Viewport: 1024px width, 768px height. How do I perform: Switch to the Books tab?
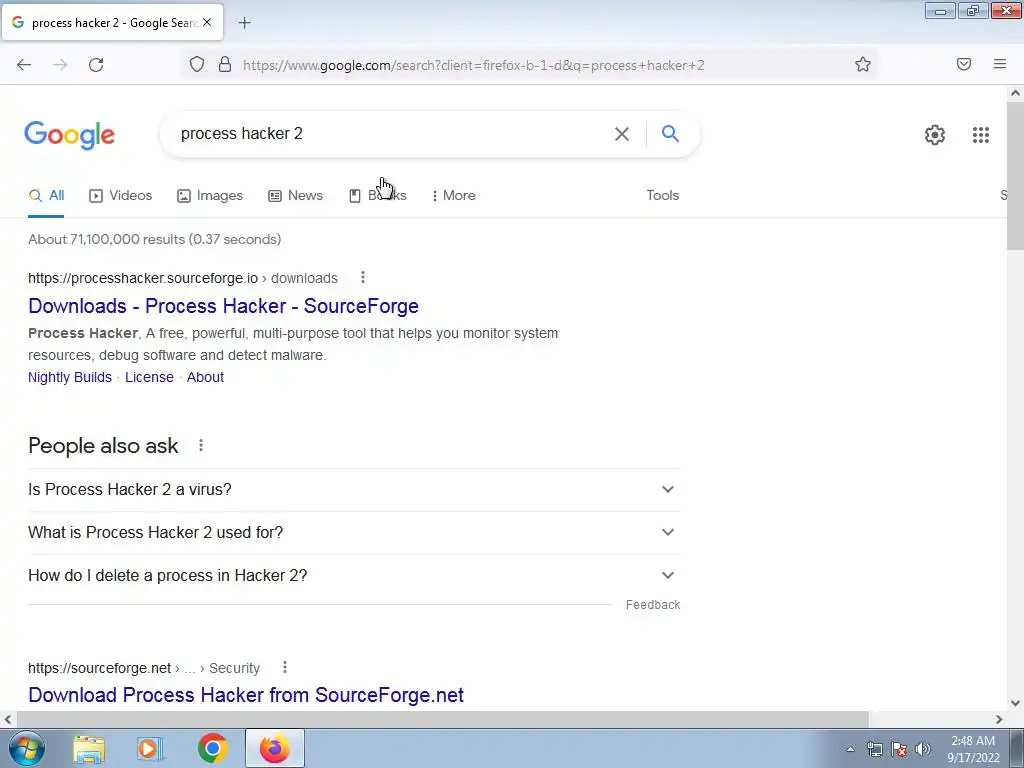point(378,195)
